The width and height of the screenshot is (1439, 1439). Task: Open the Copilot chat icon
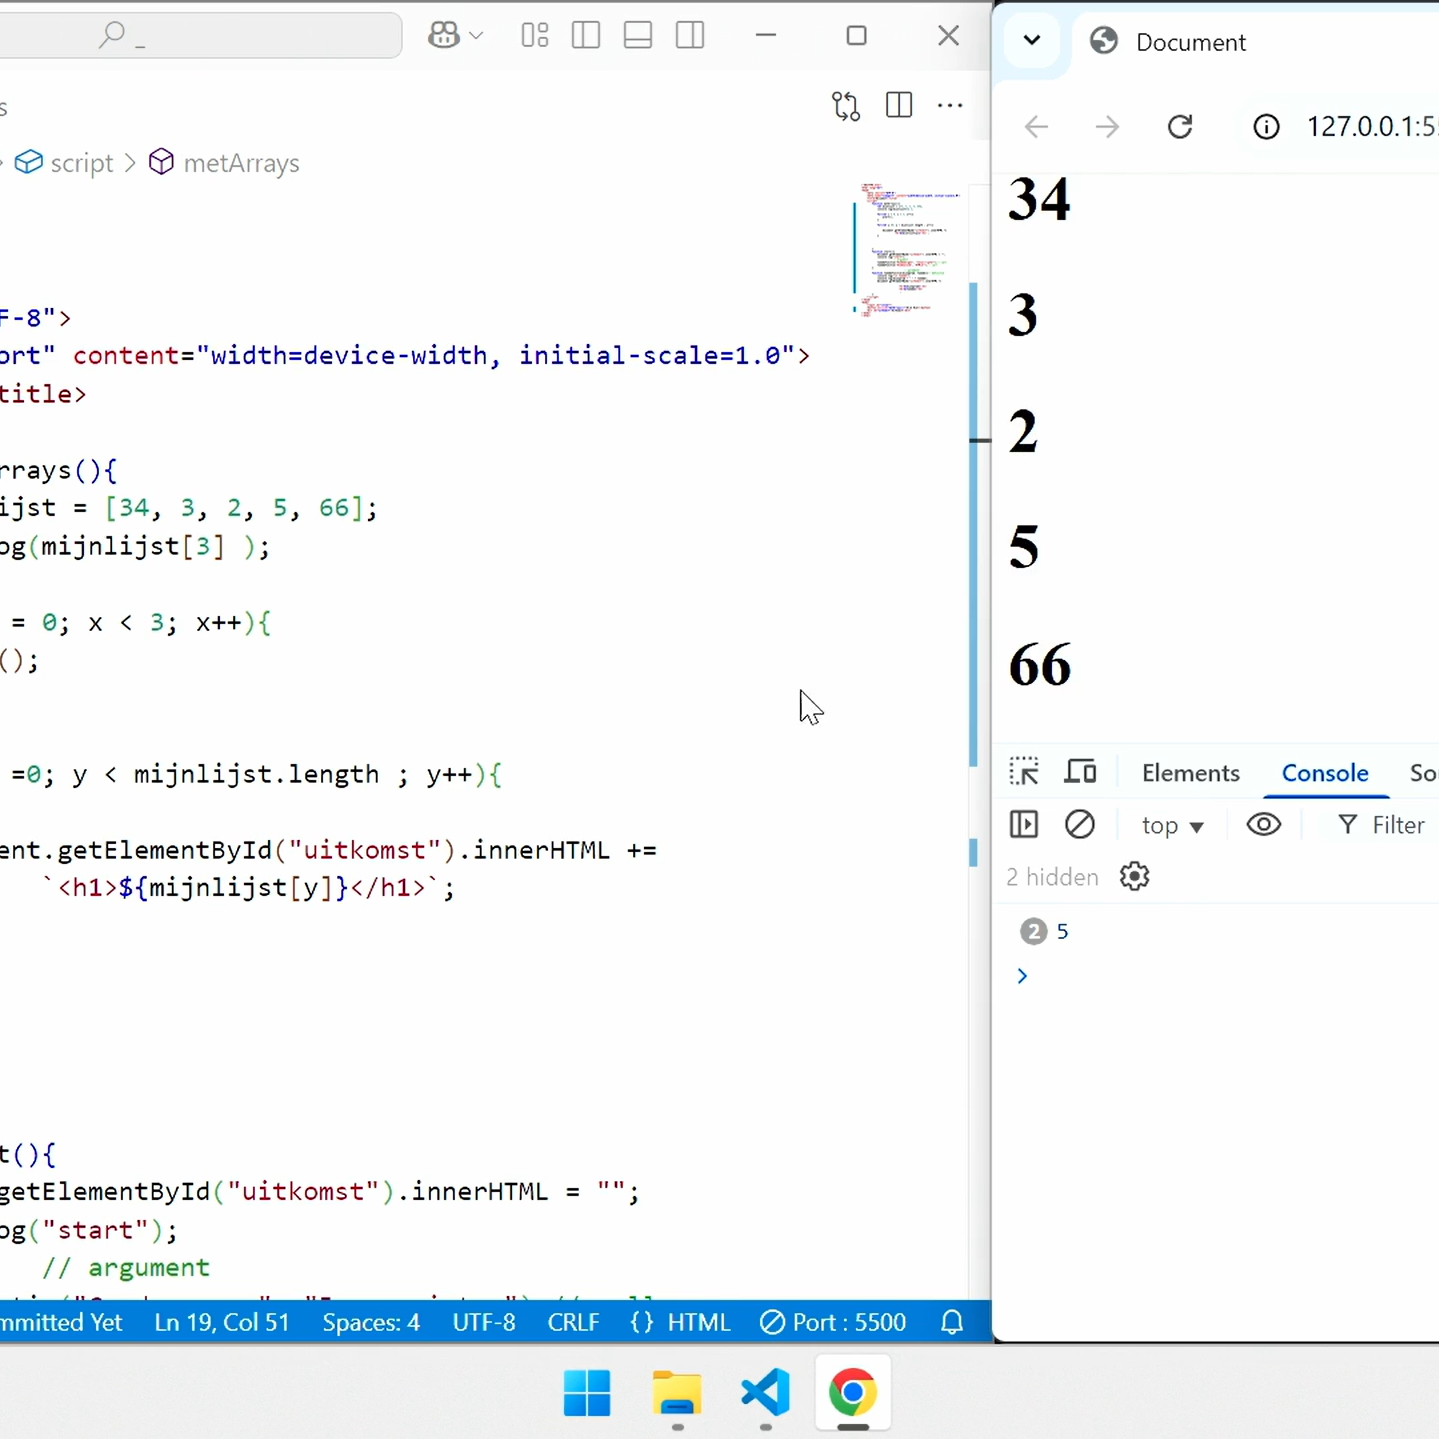point(444,36)
